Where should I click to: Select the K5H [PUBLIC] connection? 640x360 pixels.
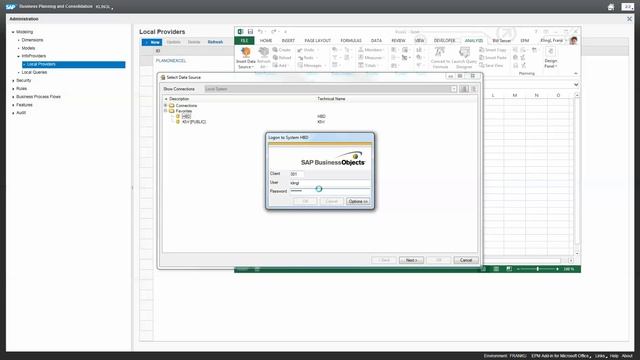194,122
